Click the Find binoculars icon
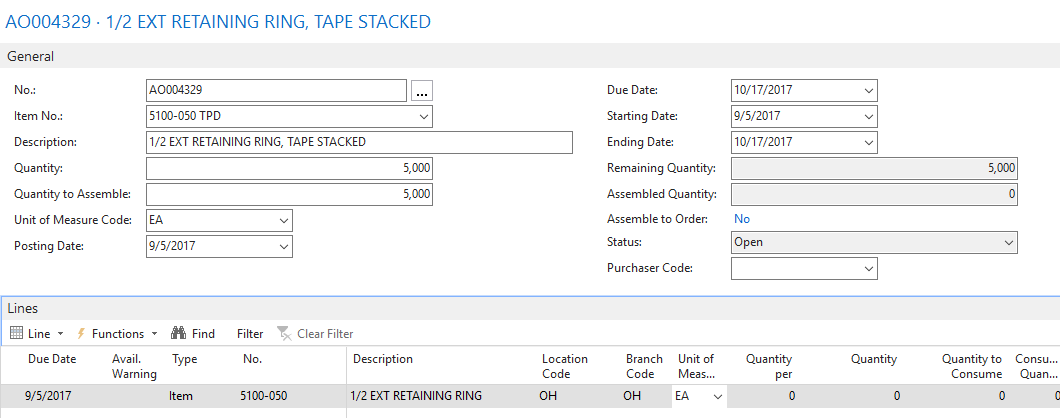The height and width of the screenshot is (418, 1060). coord(178,333)
